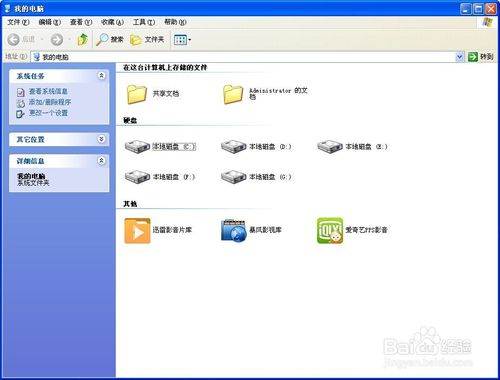Screen dimensions: 500x380
Task: Open the 文件(F) menu
Action: coord(18,22)
